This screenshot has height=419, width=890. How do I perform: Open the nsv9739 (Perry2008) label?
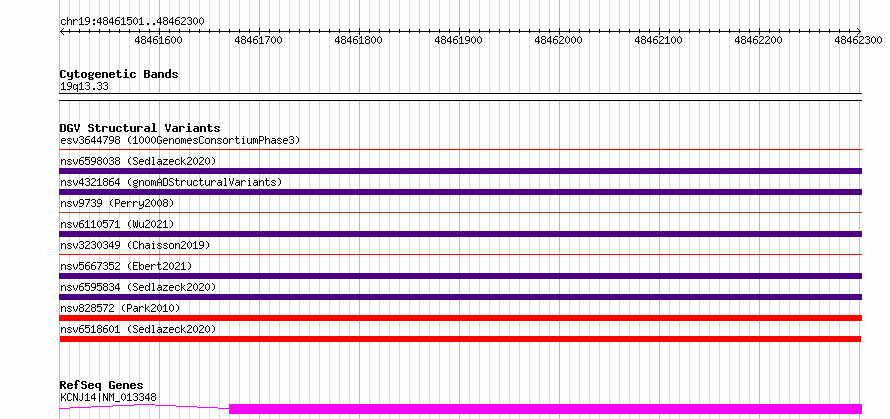point(117,203)
